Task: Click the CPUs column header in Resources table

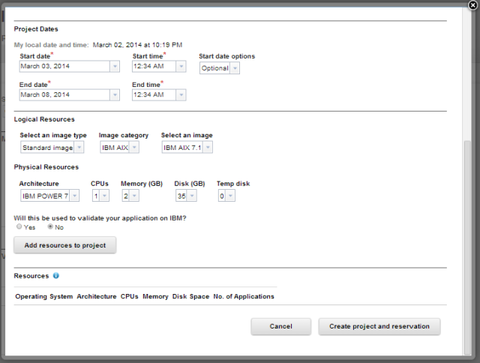Action: [x=129, y=296]
